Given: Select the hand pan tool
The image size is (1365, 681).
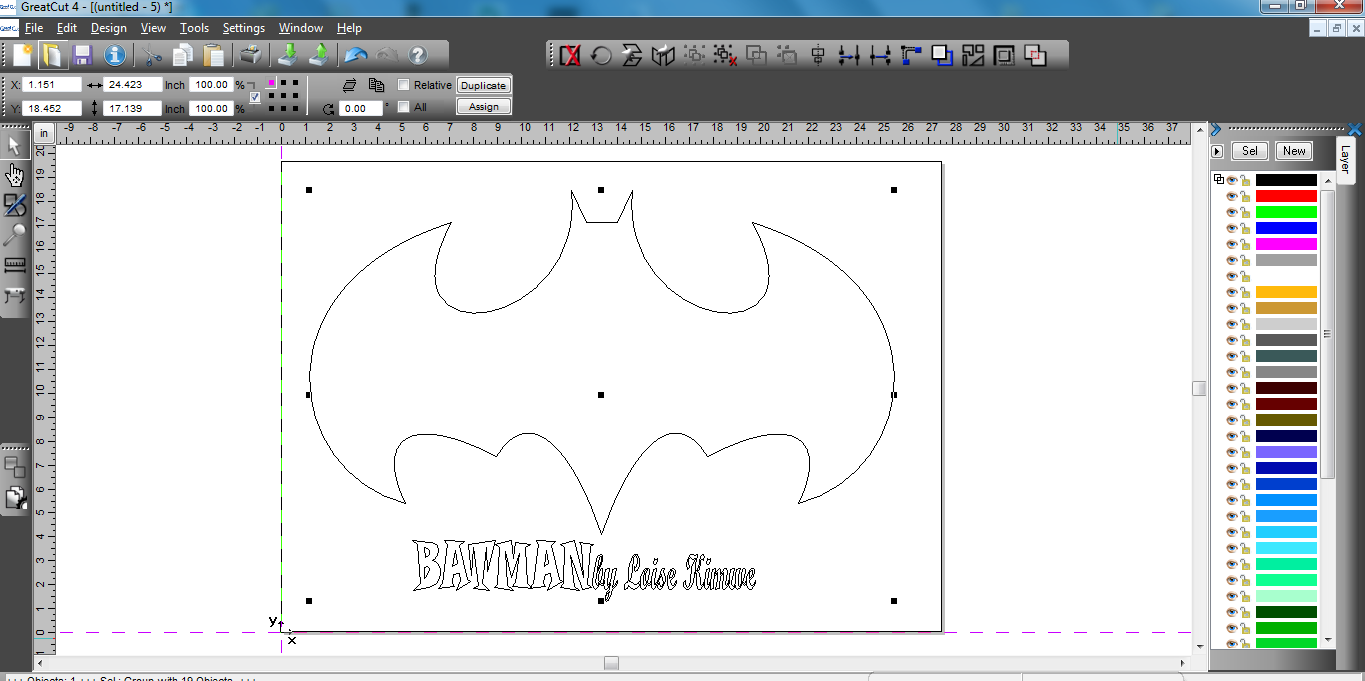Looking at the screenshot, I should click(x=14, y=176).
